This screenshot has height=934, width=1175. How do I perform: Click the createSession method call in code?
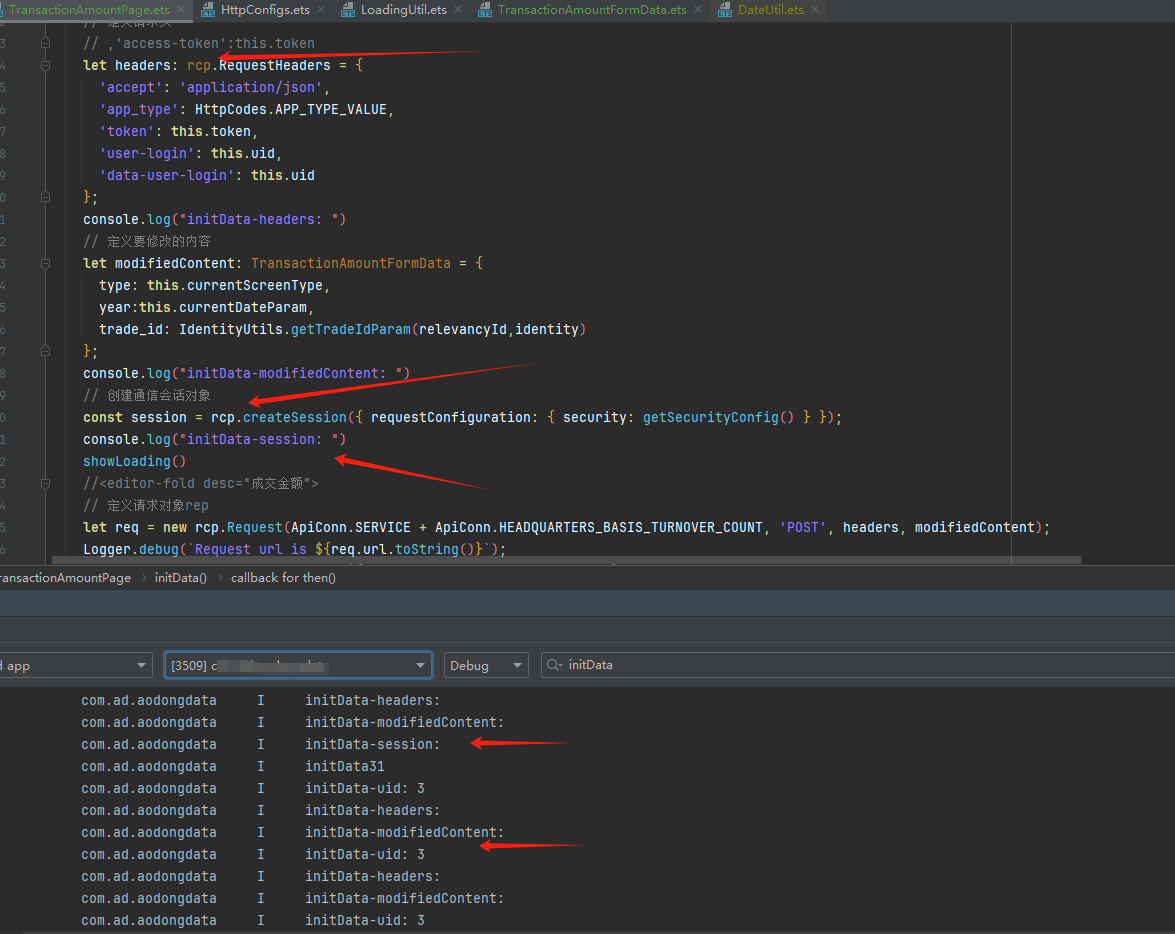coord(294,417)
